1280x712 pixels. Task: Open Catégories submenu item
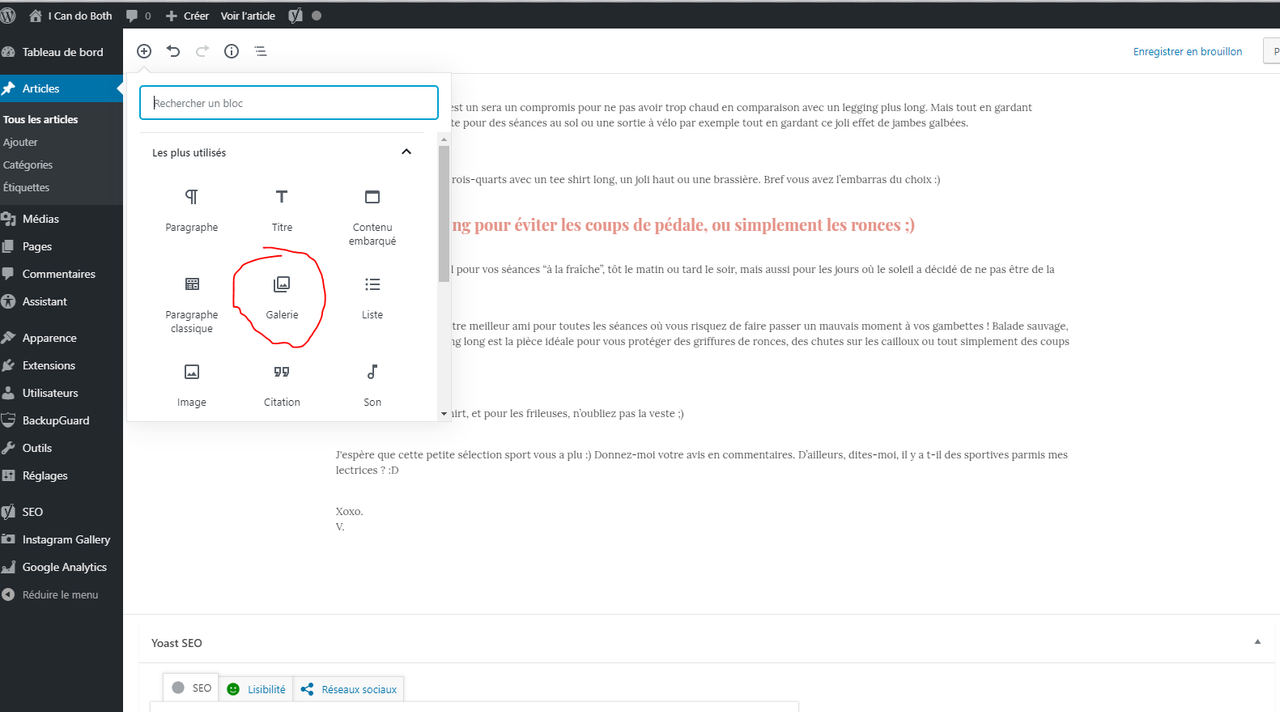point(28,165)
